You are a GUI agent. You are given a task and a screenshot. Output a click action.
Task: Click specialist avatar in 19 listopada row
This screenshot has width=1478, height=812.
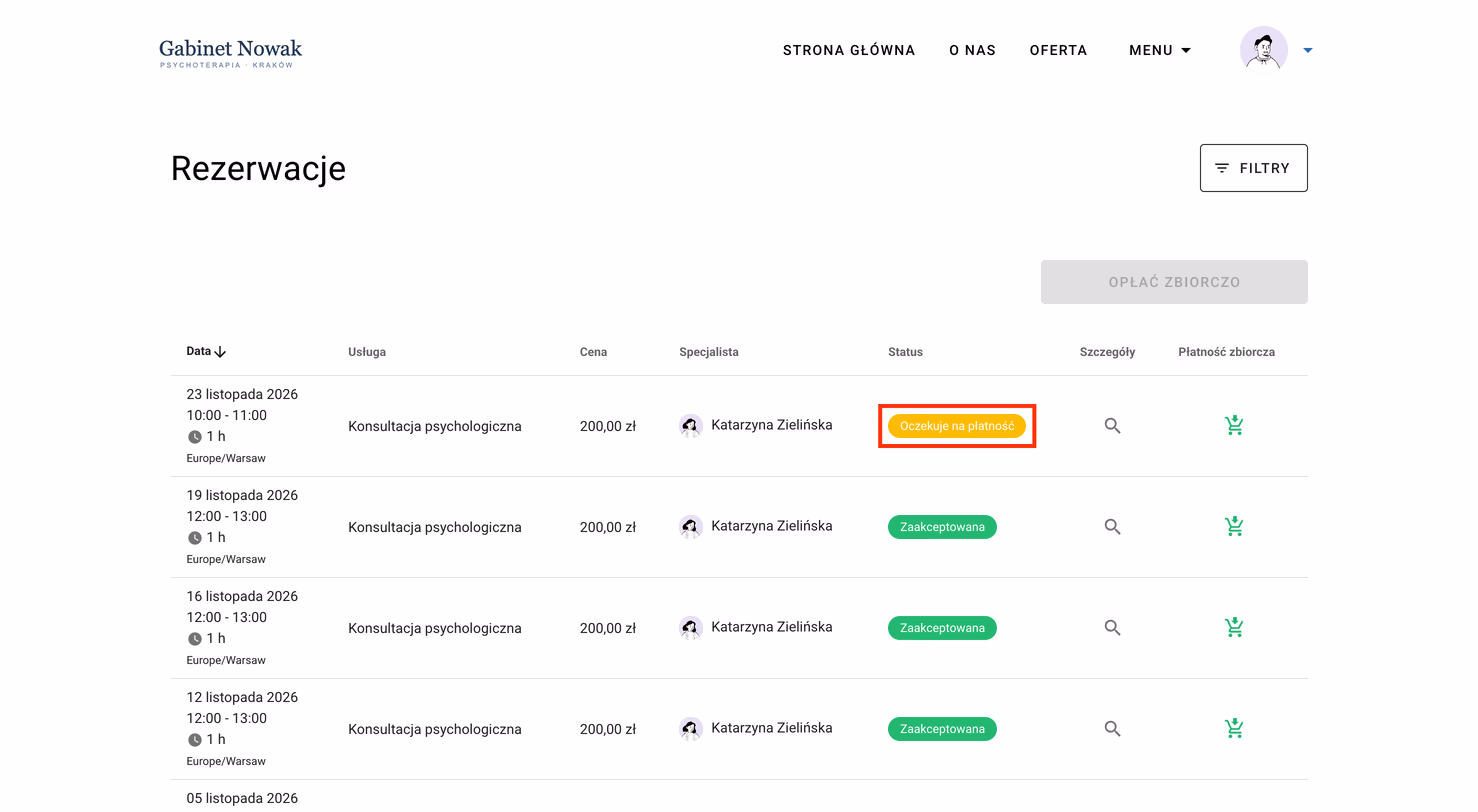click(690, 527)
